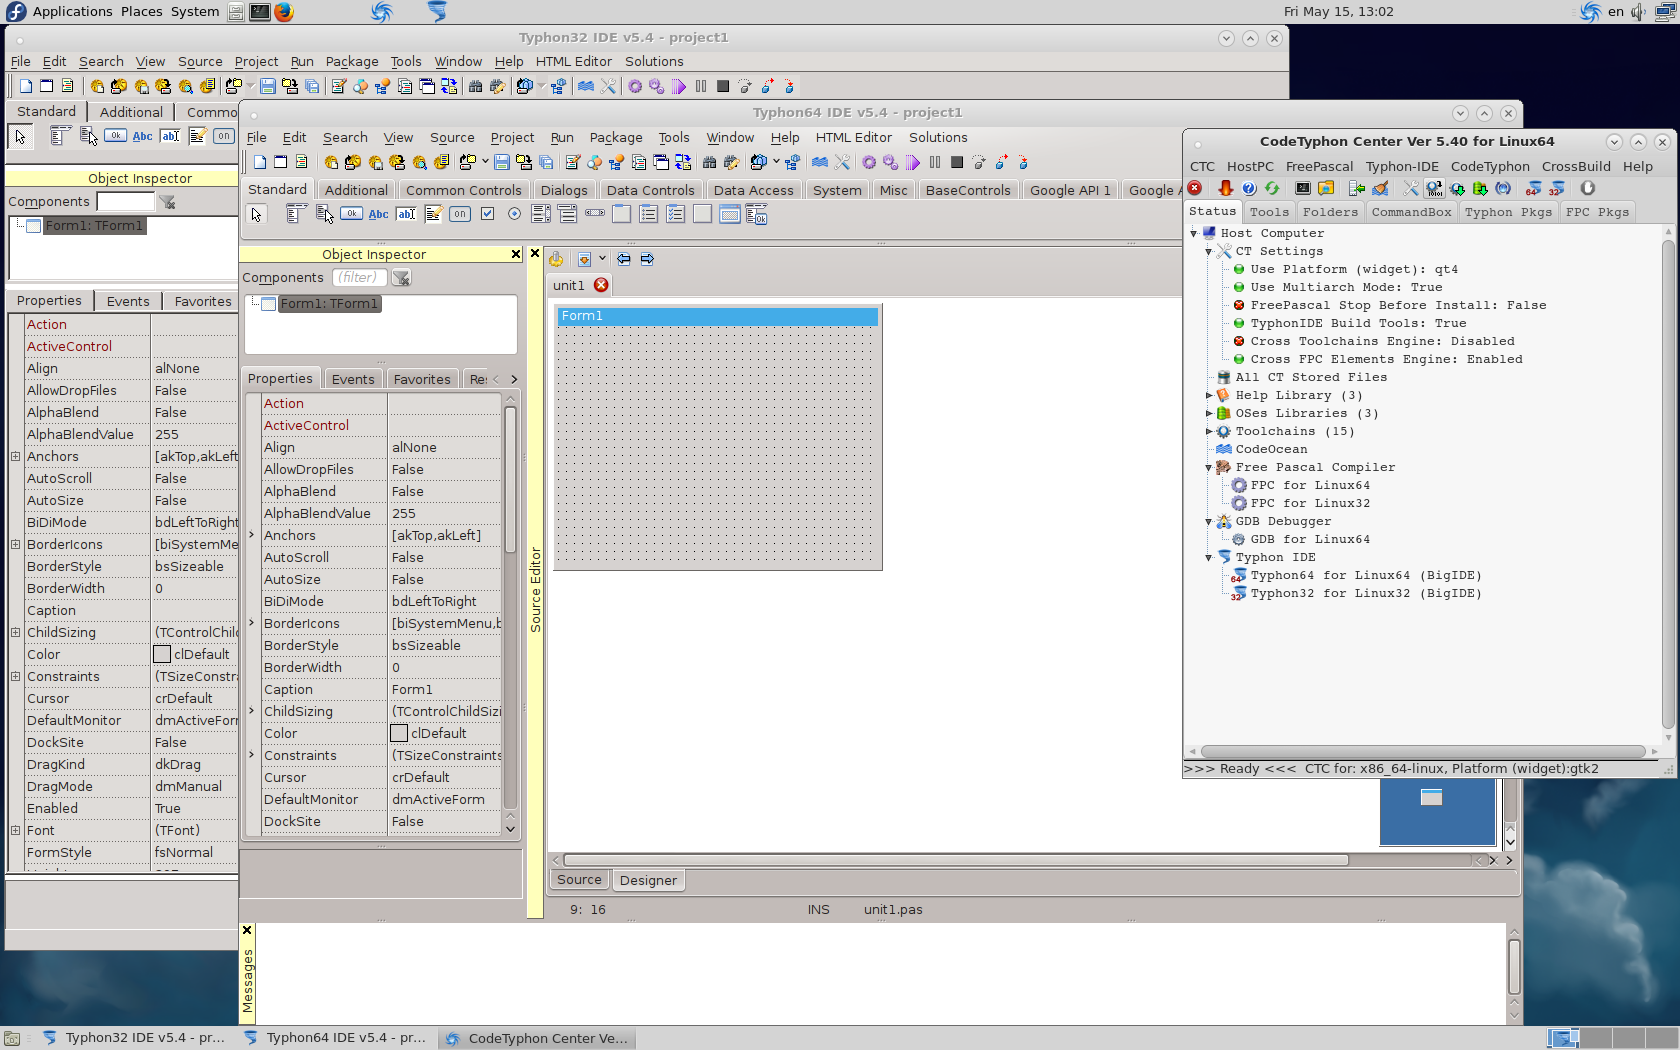
Task: Toggle the Messages vertical panel label
Action: point(248,980)
